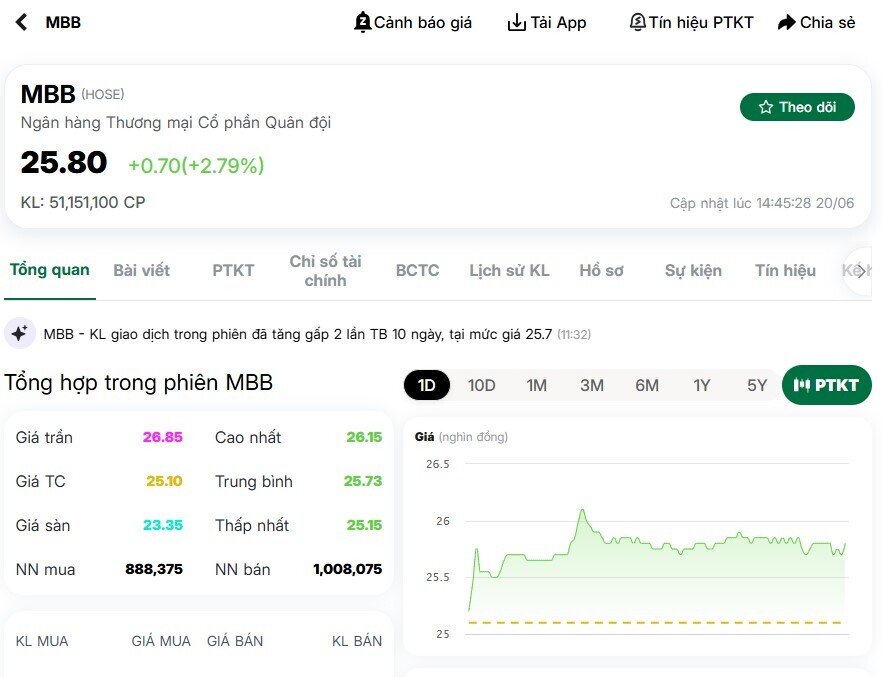Switch to the Tín hiệu tab
The width and height of the screenshot is (883, 677).
pyautogui.click(x=785, y=270)
